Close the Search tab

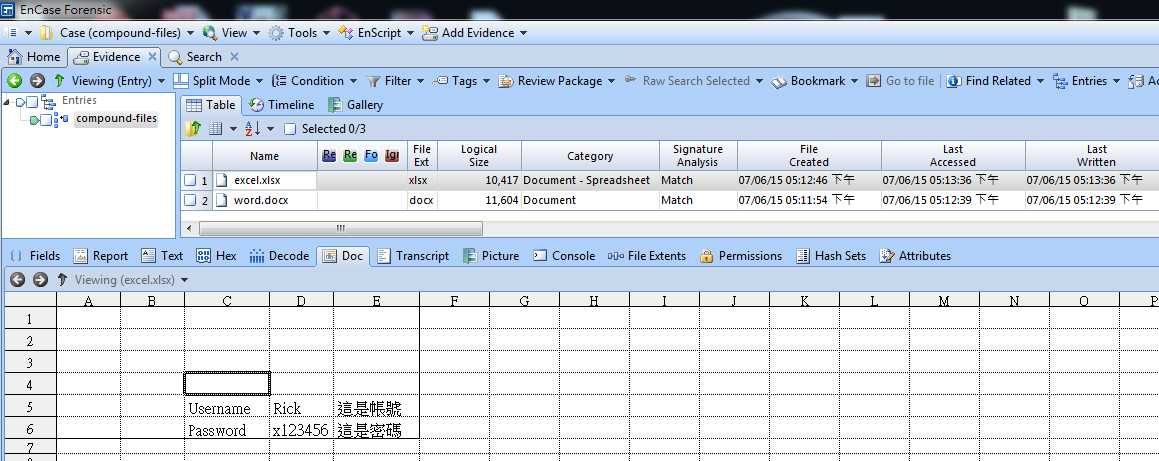234,57
